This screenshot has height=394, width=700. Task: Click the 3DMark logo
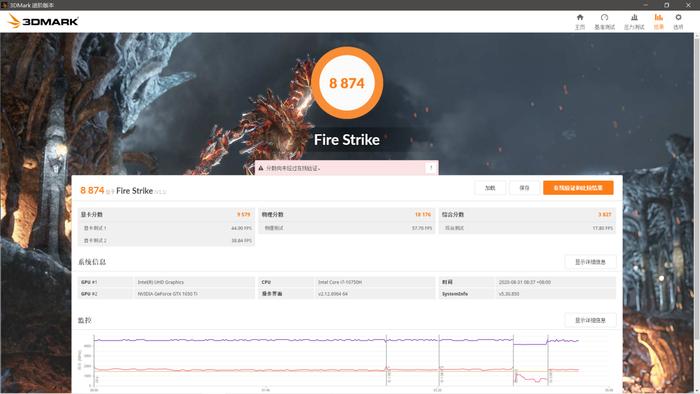point(43,21)
